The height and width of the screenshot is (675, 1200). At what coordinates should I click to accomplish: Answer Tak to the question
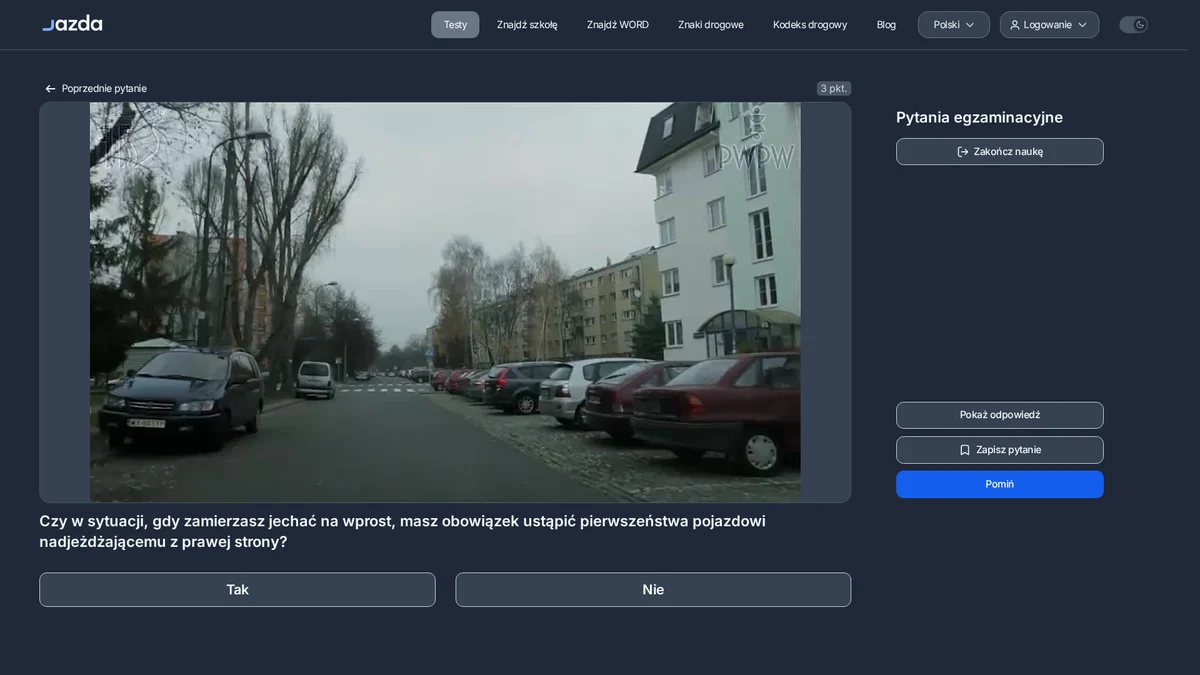tap(237, 590)
